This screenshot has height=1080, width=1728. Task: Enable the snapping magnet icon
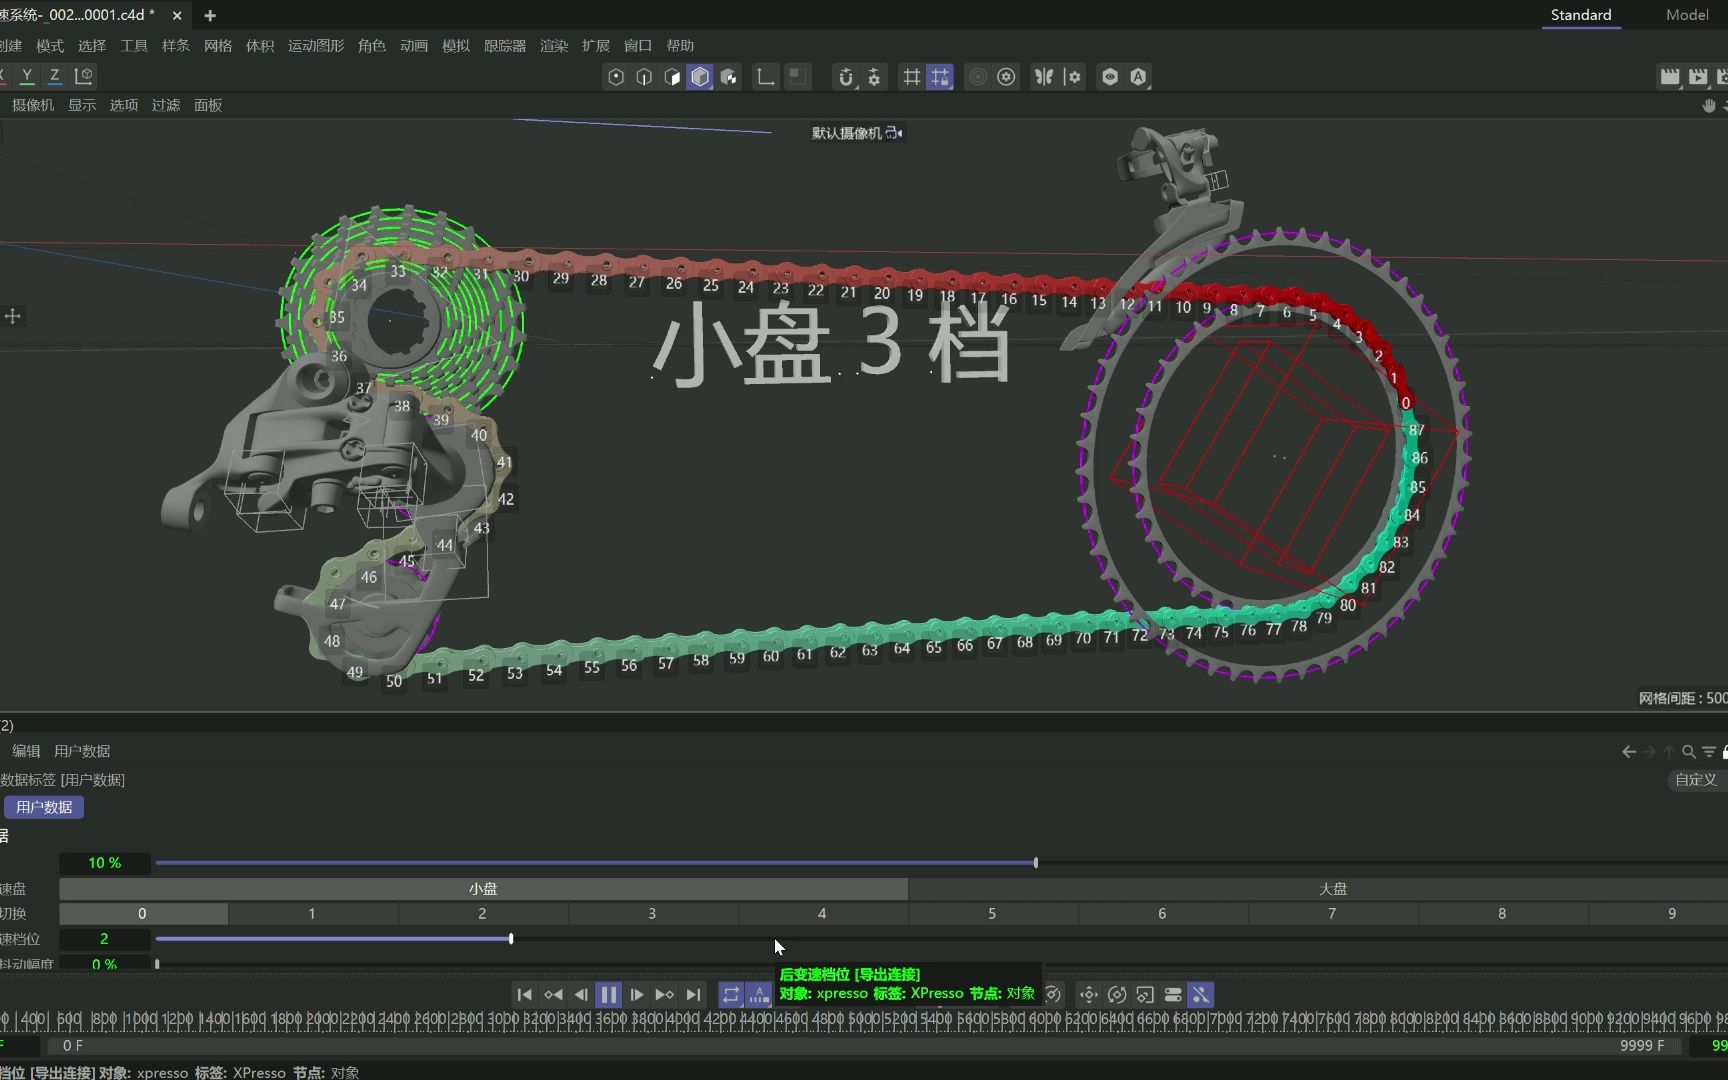coord(846,76)
